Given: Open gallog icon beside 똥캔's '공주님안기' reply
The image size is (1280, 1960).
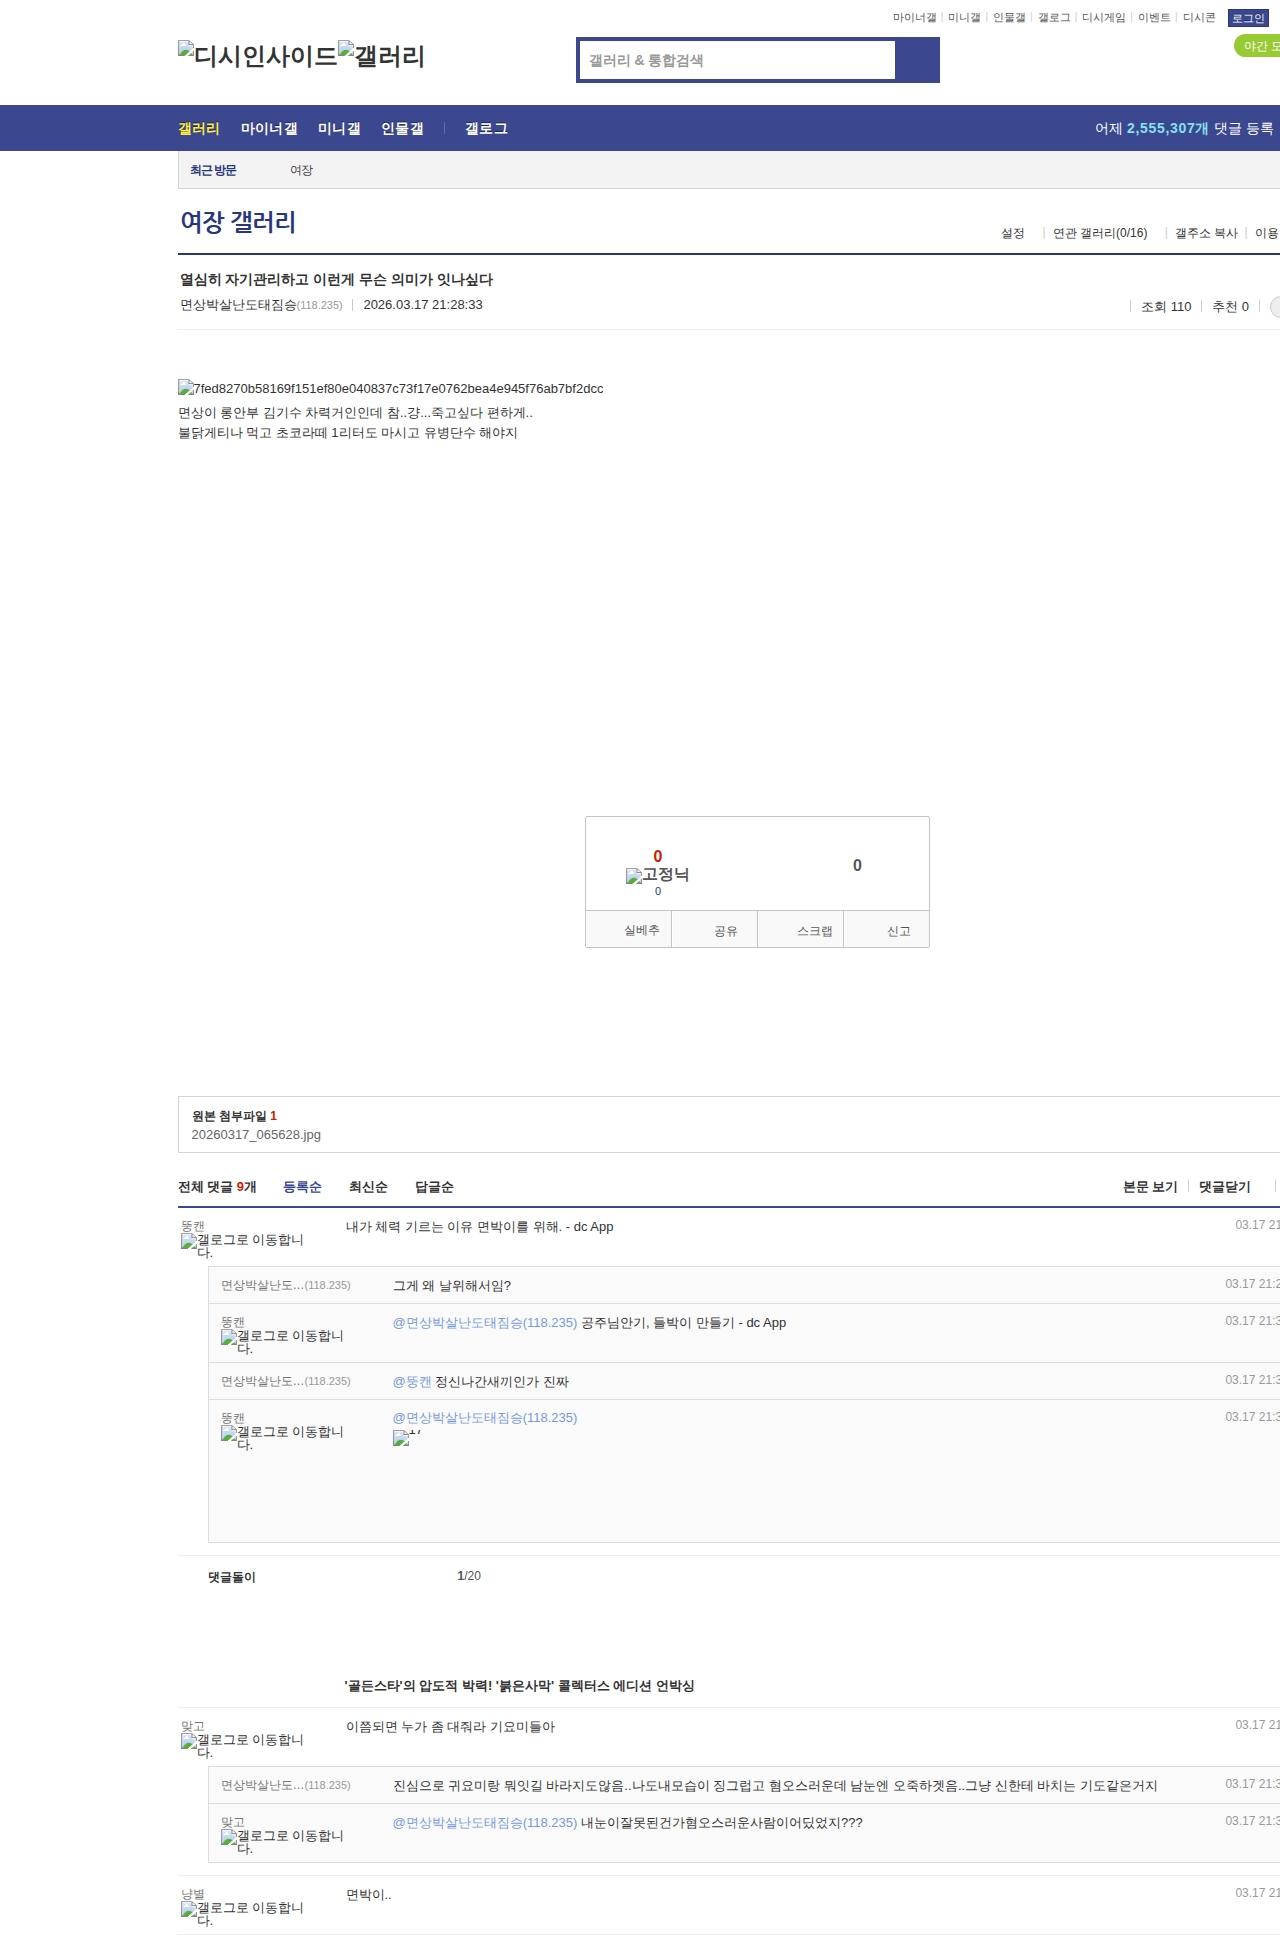Looking at the screenshot, I should point(282,1341).
